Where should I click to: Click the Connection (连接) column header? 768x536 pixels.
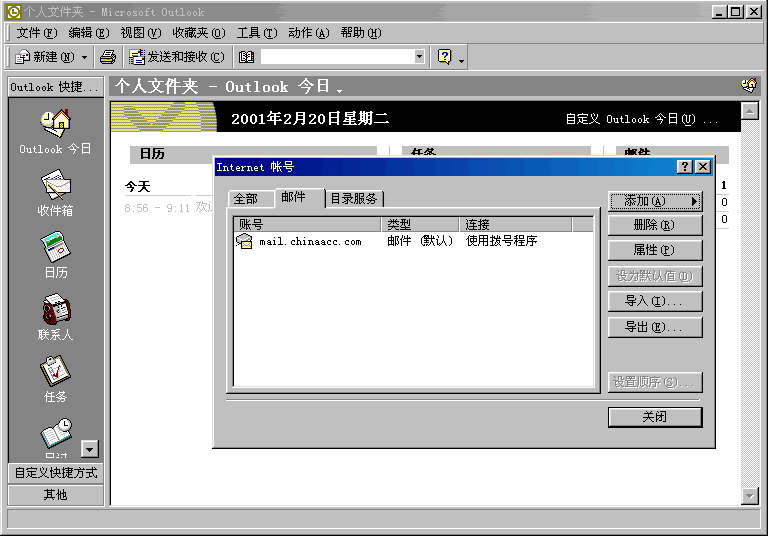[x=515, y=224]
